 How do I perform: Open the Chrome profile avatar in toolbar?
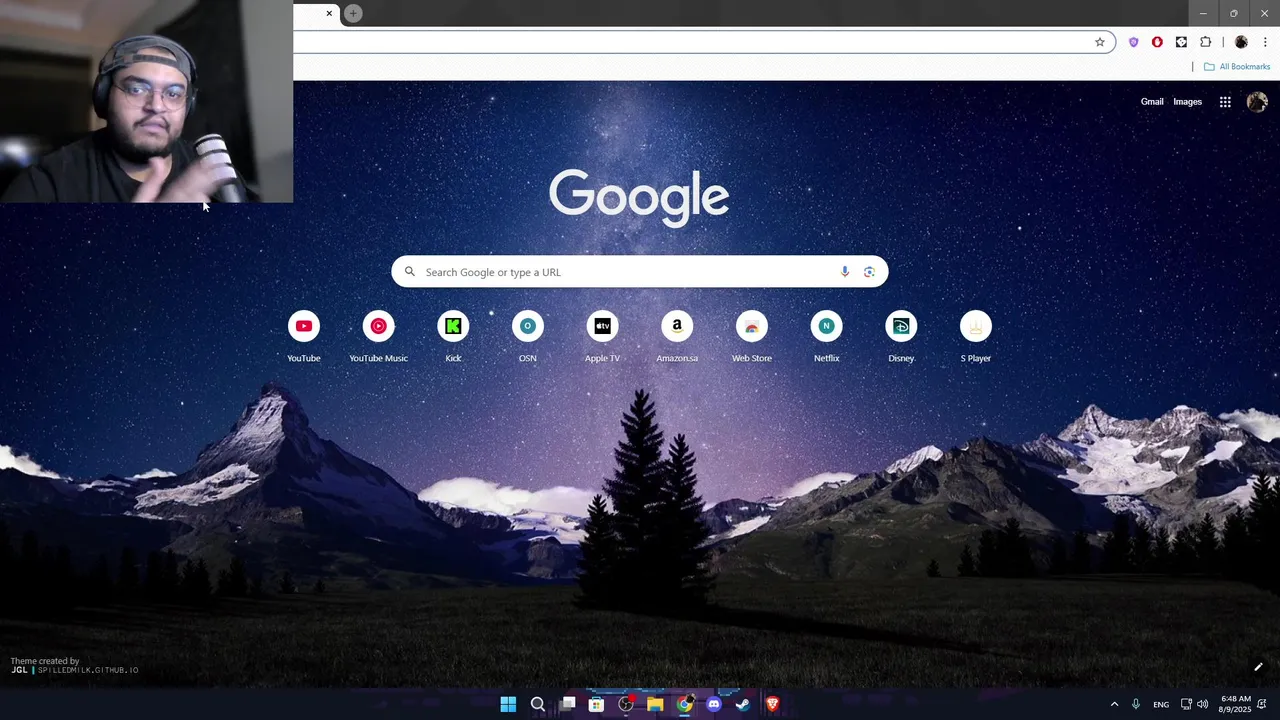[1241, 42]
